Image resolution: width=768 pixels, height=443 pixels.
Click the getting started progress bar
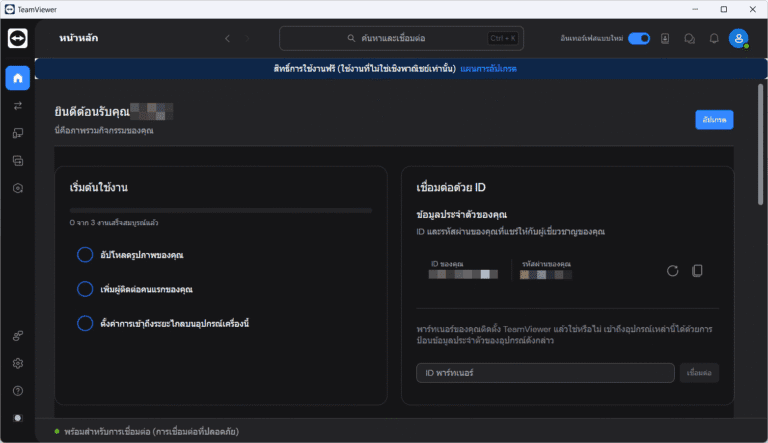tap(221, 211)
